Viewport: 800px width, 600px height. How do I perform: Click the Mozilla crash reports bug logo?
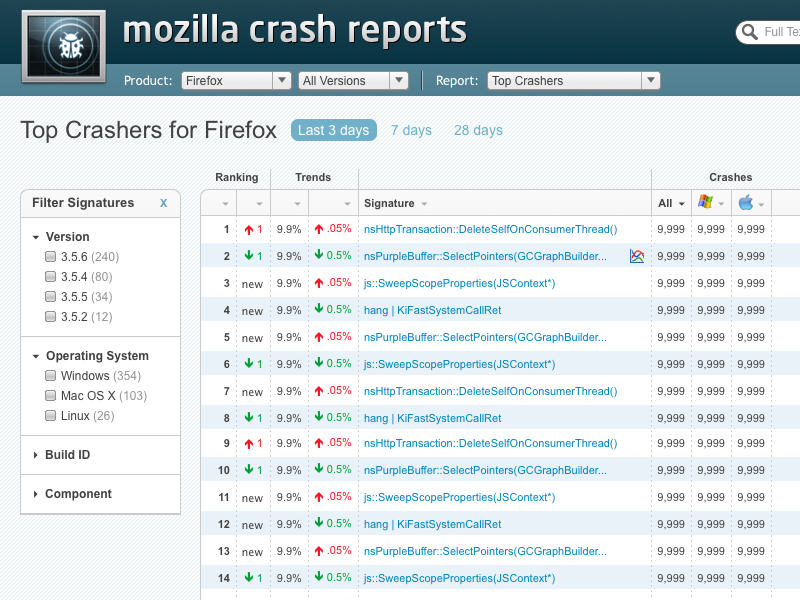pyautogui.click(x=64, y=46)
